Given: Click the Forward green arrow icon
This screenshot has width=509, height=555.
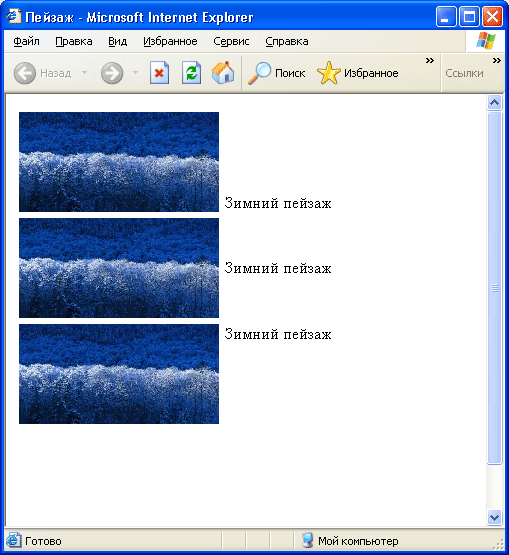Looking at the screenshot, I should point(112,73).
